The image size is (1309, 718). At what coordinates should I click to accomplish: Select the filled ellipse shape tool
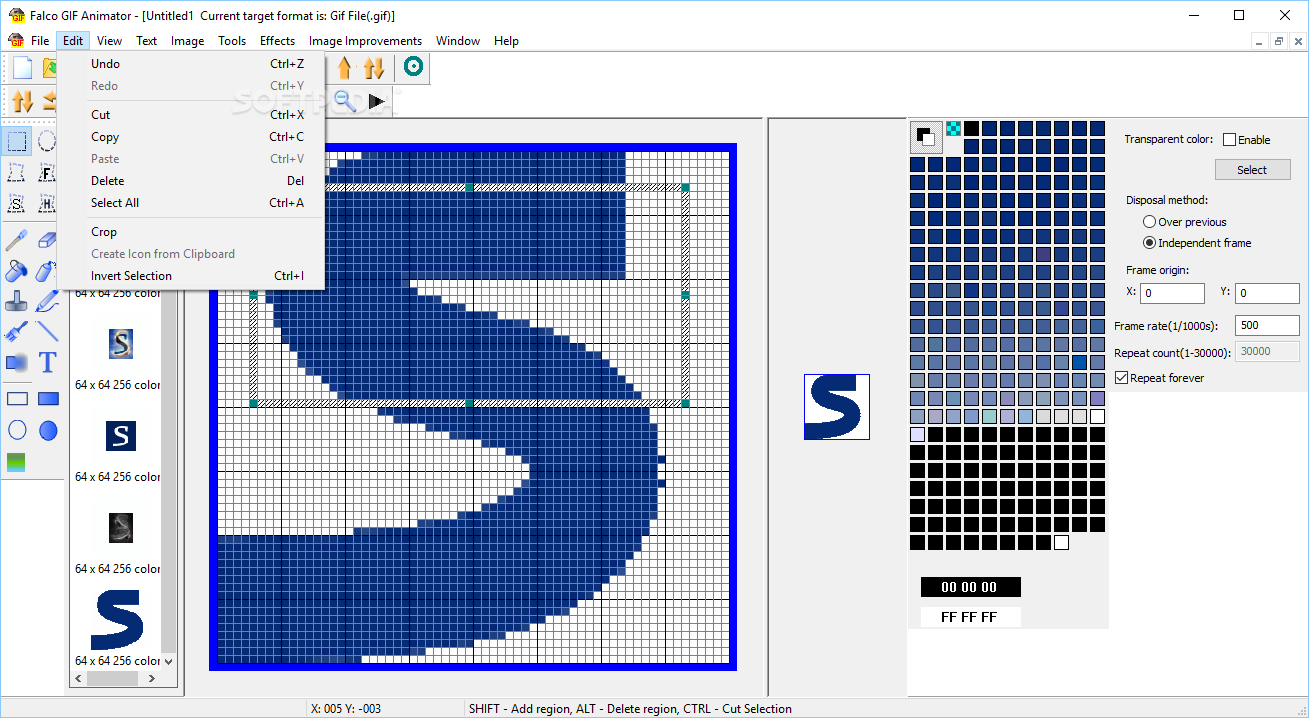click(x=47, y=430)
